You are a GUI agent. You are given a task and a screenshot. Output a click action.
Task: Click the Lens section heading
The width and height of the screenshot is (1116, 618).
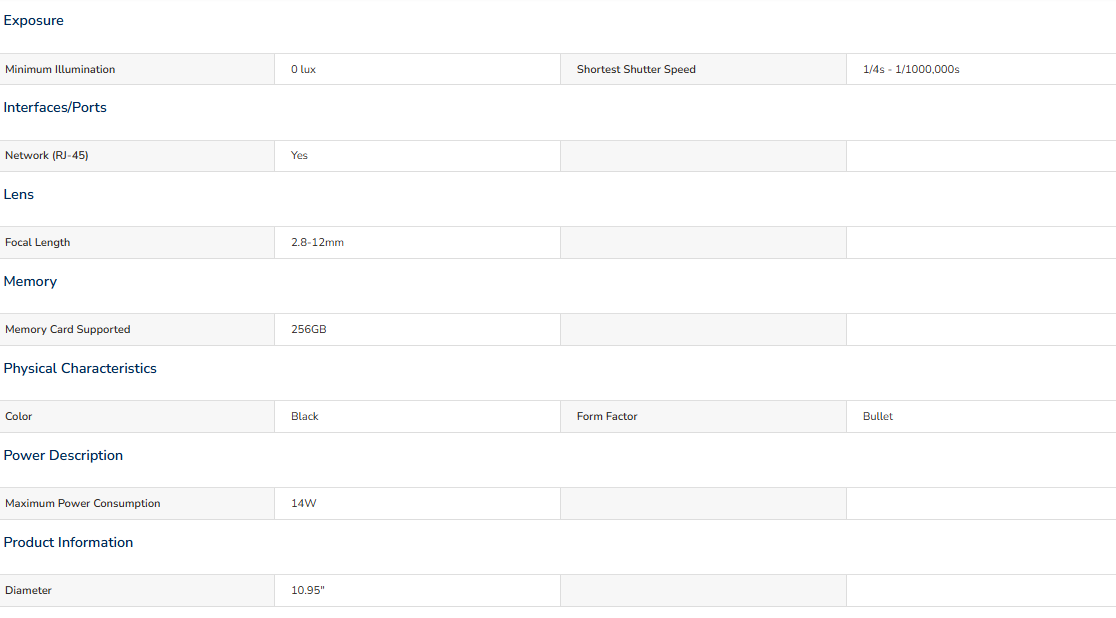(x=19, y=194)
